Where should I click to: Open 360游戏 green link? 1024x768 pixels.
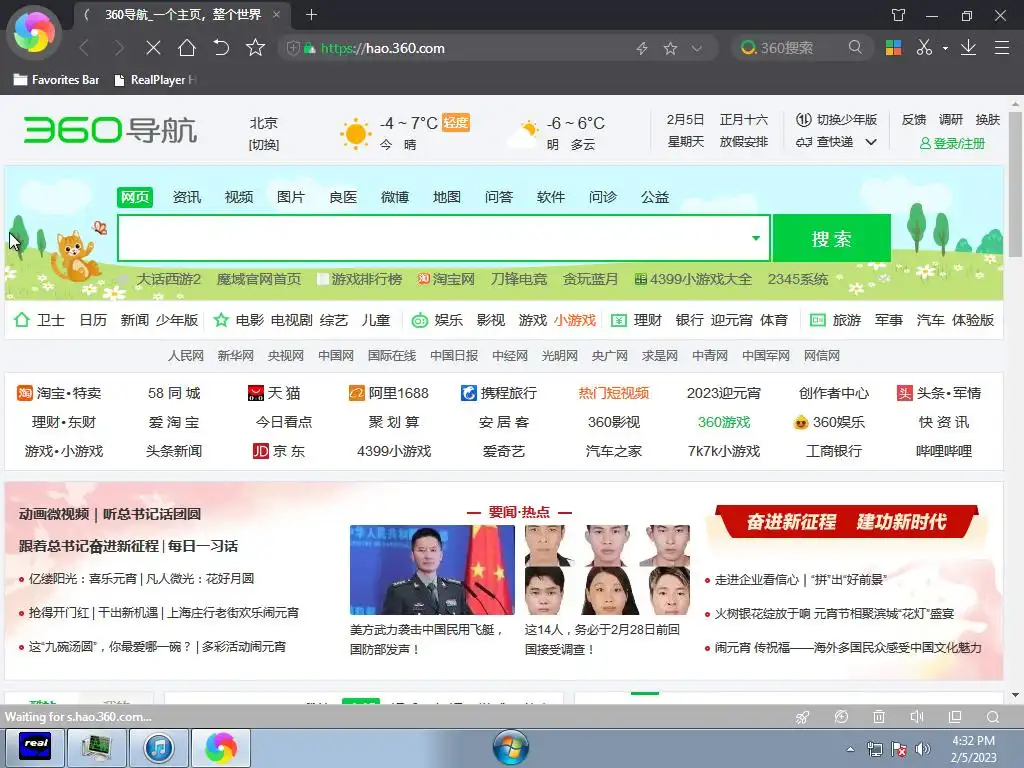click(724, 422)
